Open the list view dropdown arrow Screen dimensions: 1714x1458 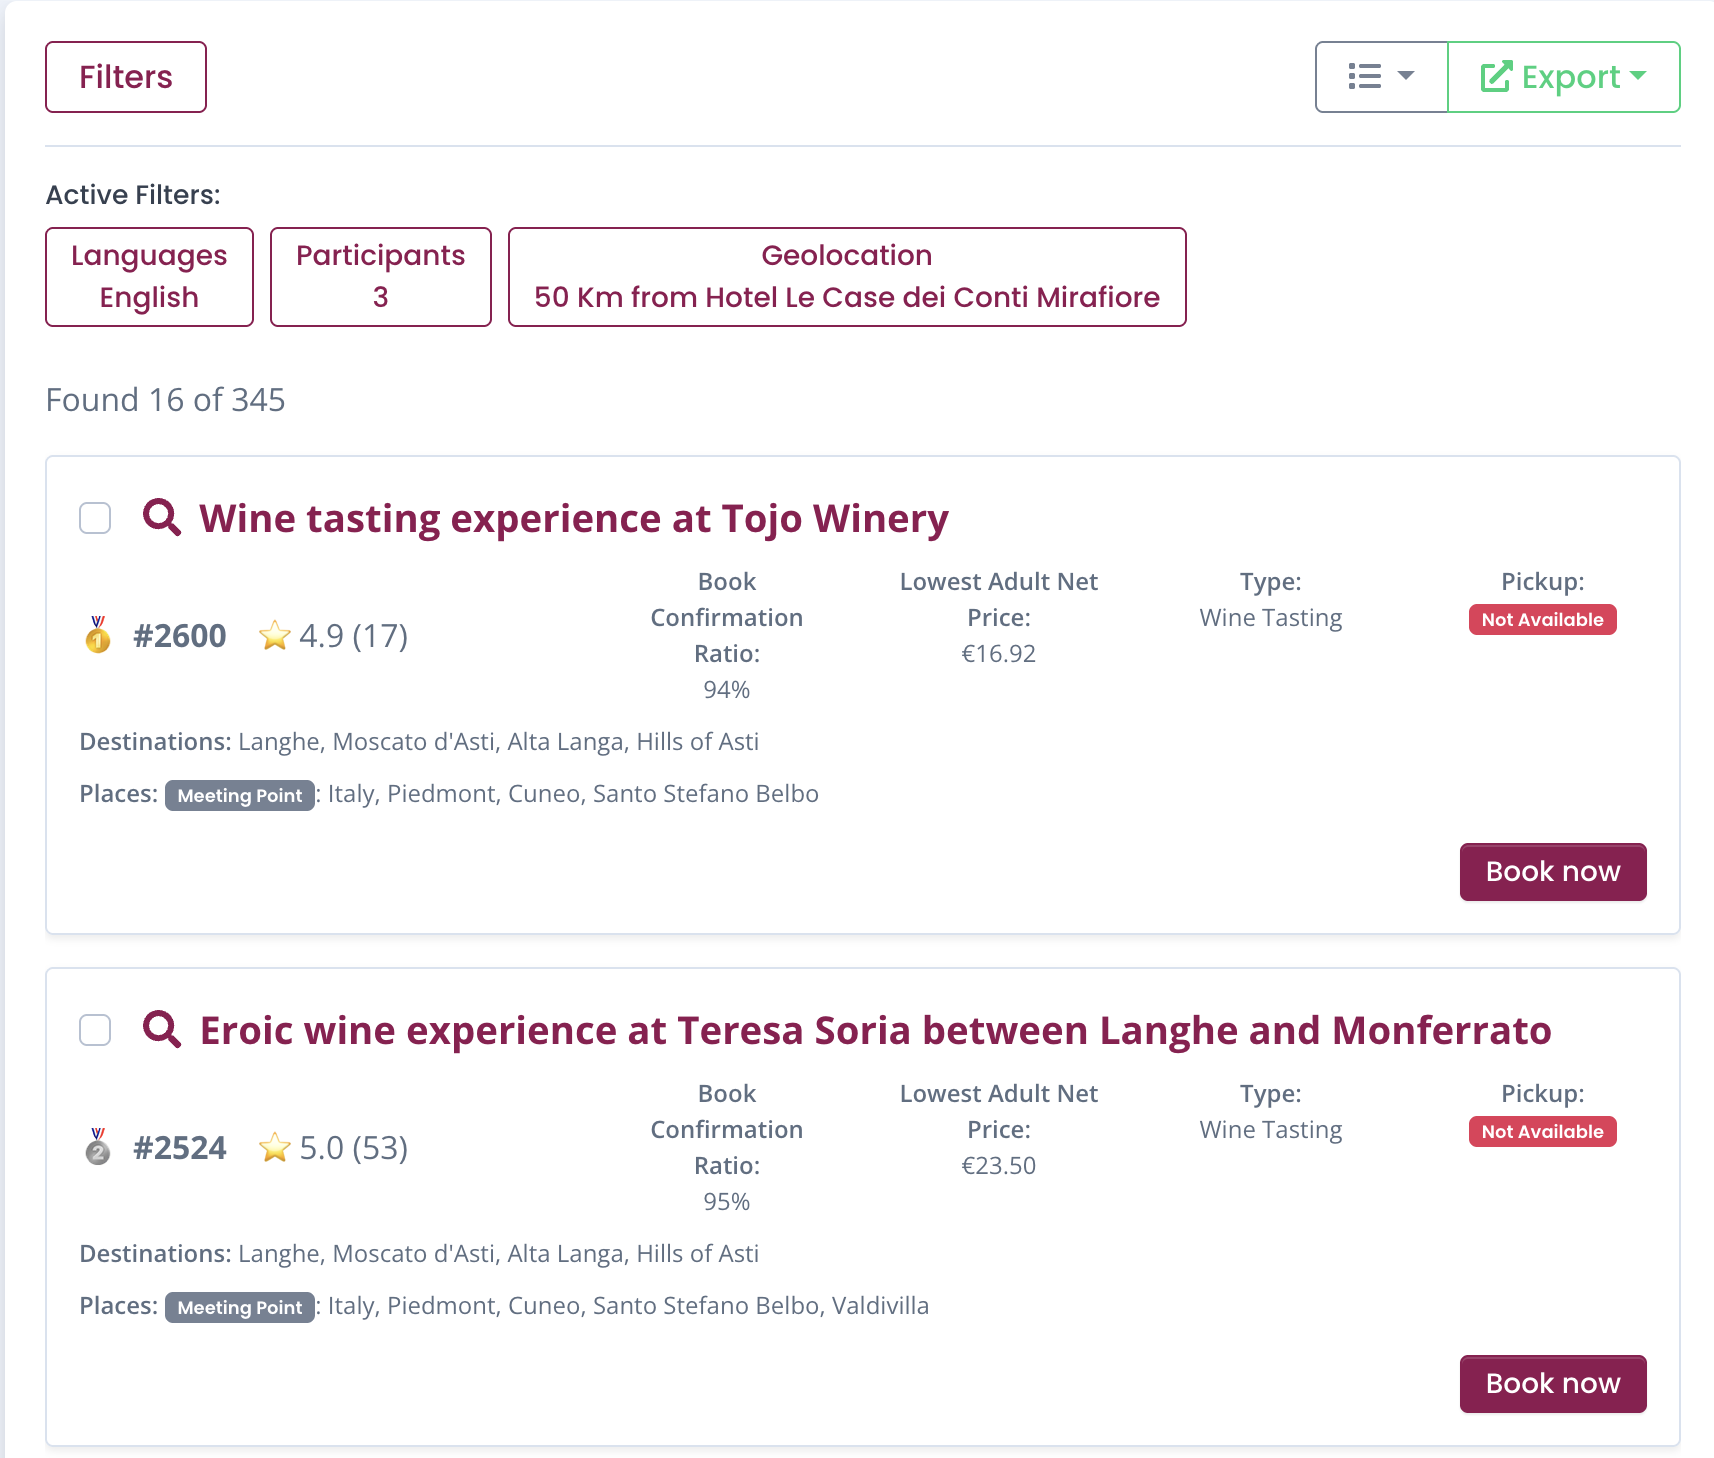point(1406,76)
